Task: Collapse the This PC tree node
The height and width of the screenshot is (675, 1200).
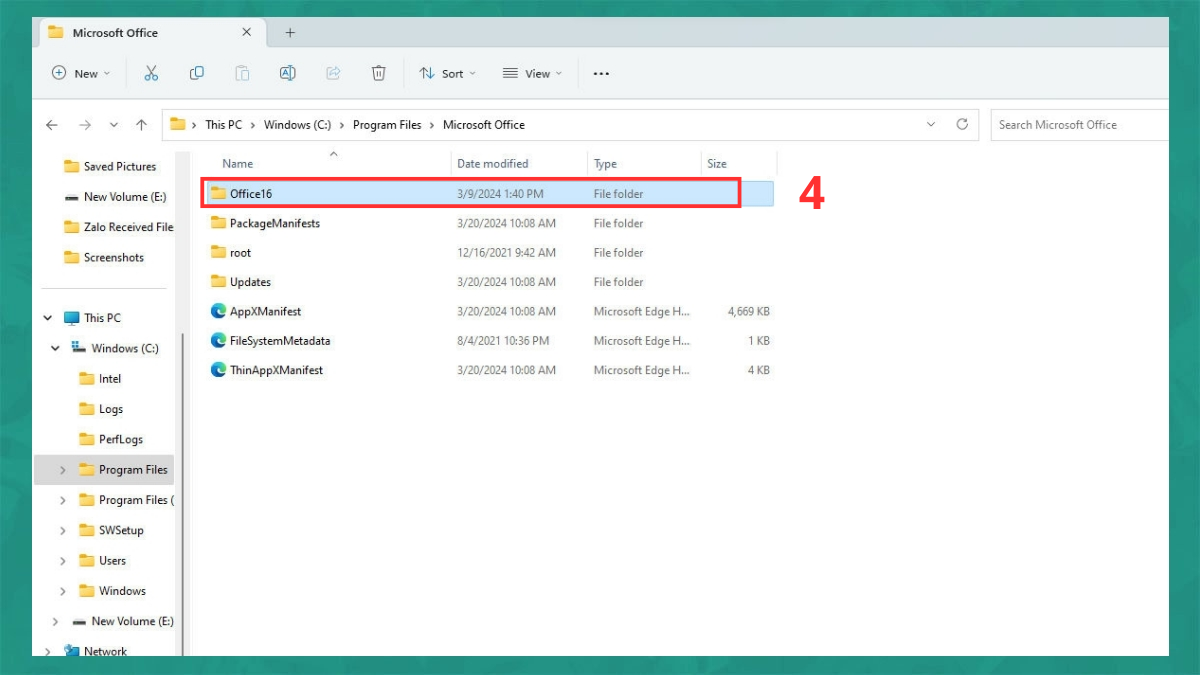Action: [x=47, y=318]
